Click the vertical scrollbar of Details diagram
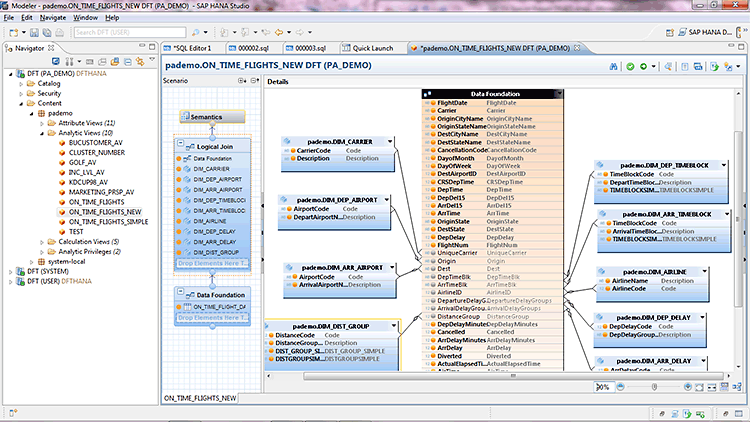 click(x=737, y=218)
